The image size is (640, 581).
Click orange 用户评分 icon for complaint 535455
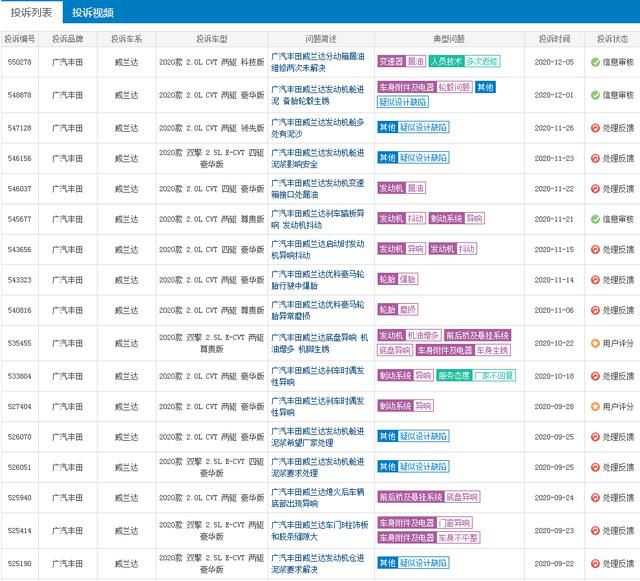click(x=595, y=343)
